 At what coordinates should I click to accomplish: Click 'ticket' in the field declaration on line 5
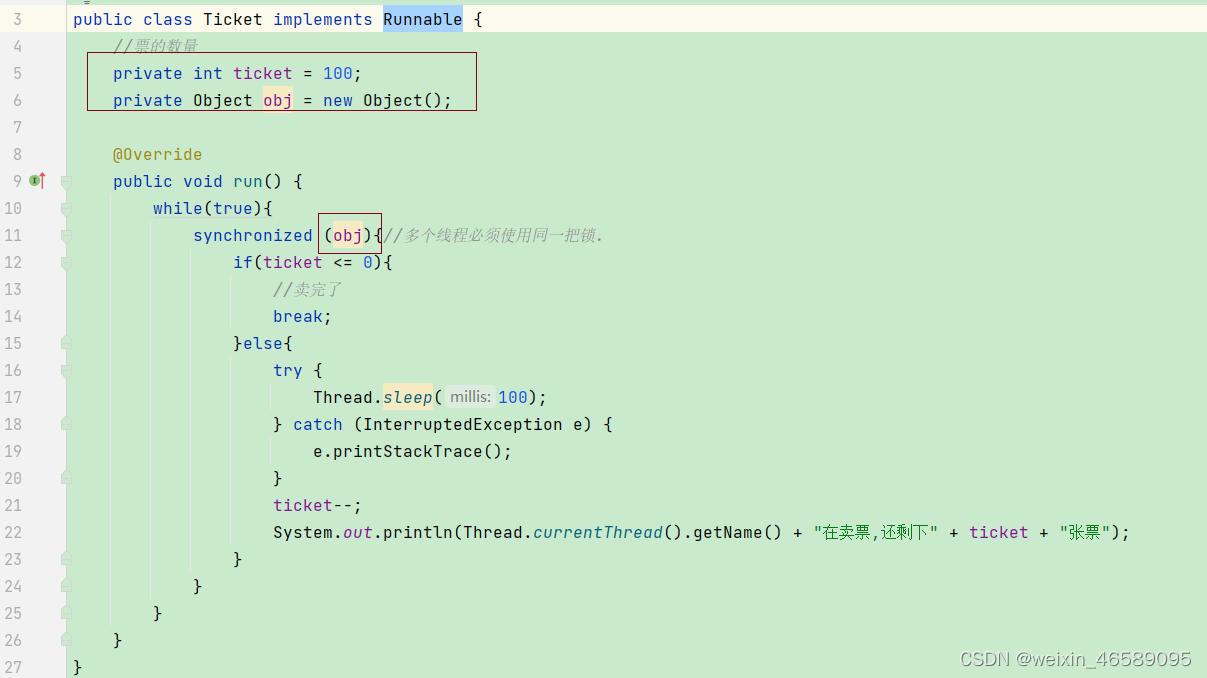point(263,73)
